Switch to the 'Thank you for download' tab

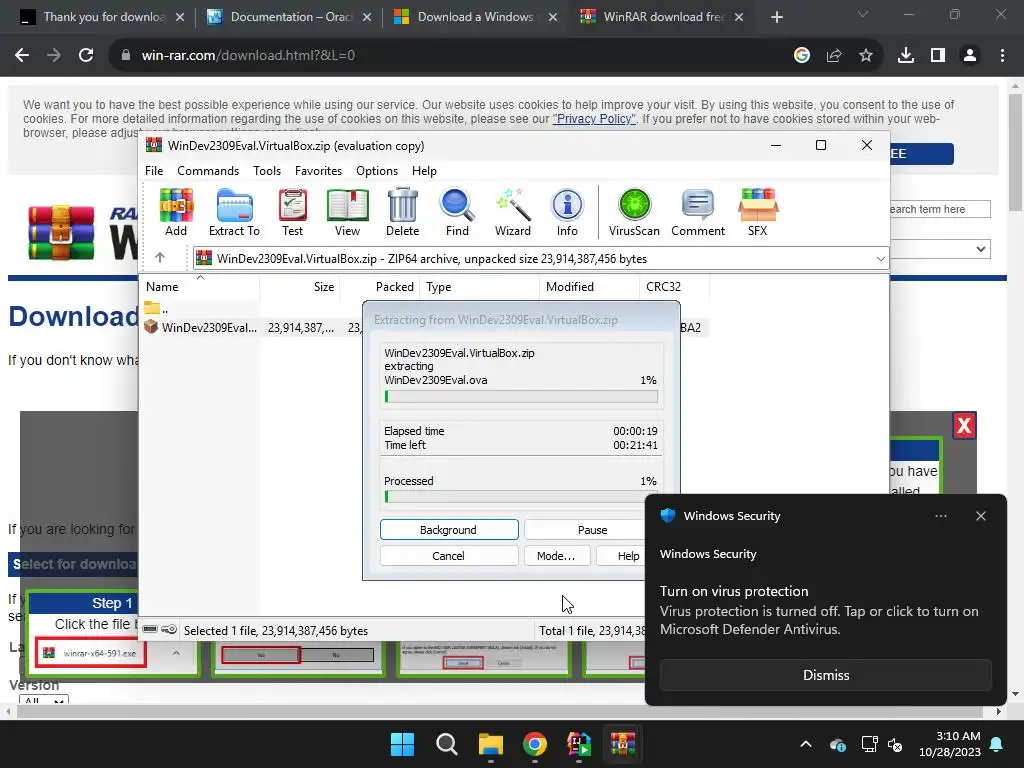pos(103,17)
